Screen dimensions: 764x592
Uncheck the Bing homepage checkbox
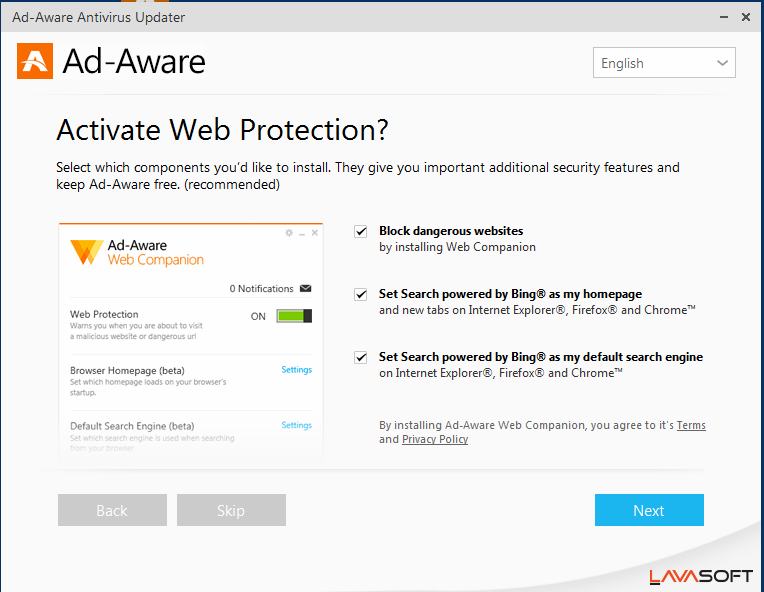361,295
